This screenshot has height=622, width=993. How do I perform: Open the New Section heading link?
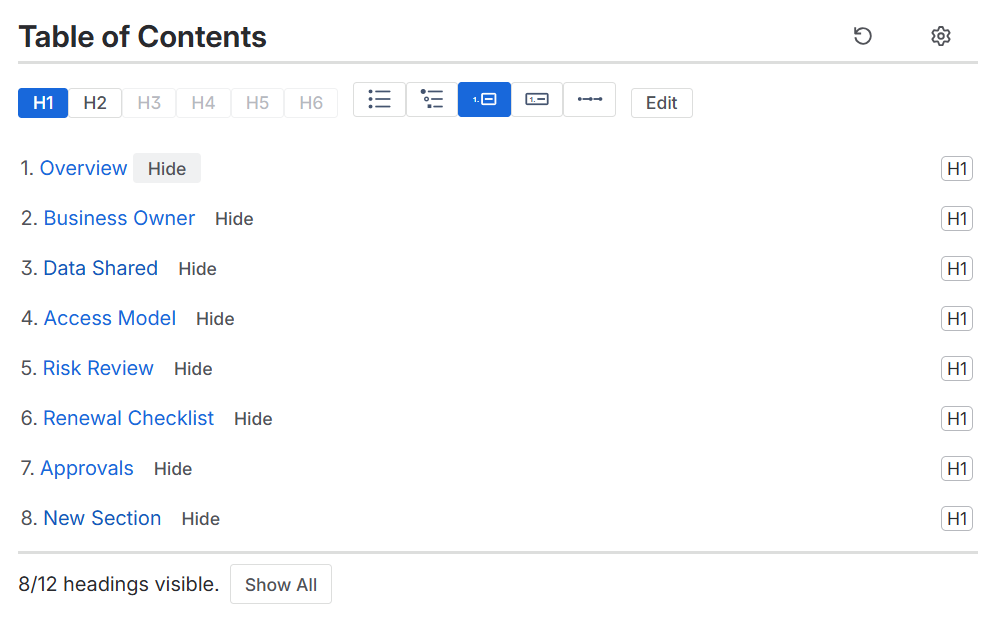[x=102, y=518]
